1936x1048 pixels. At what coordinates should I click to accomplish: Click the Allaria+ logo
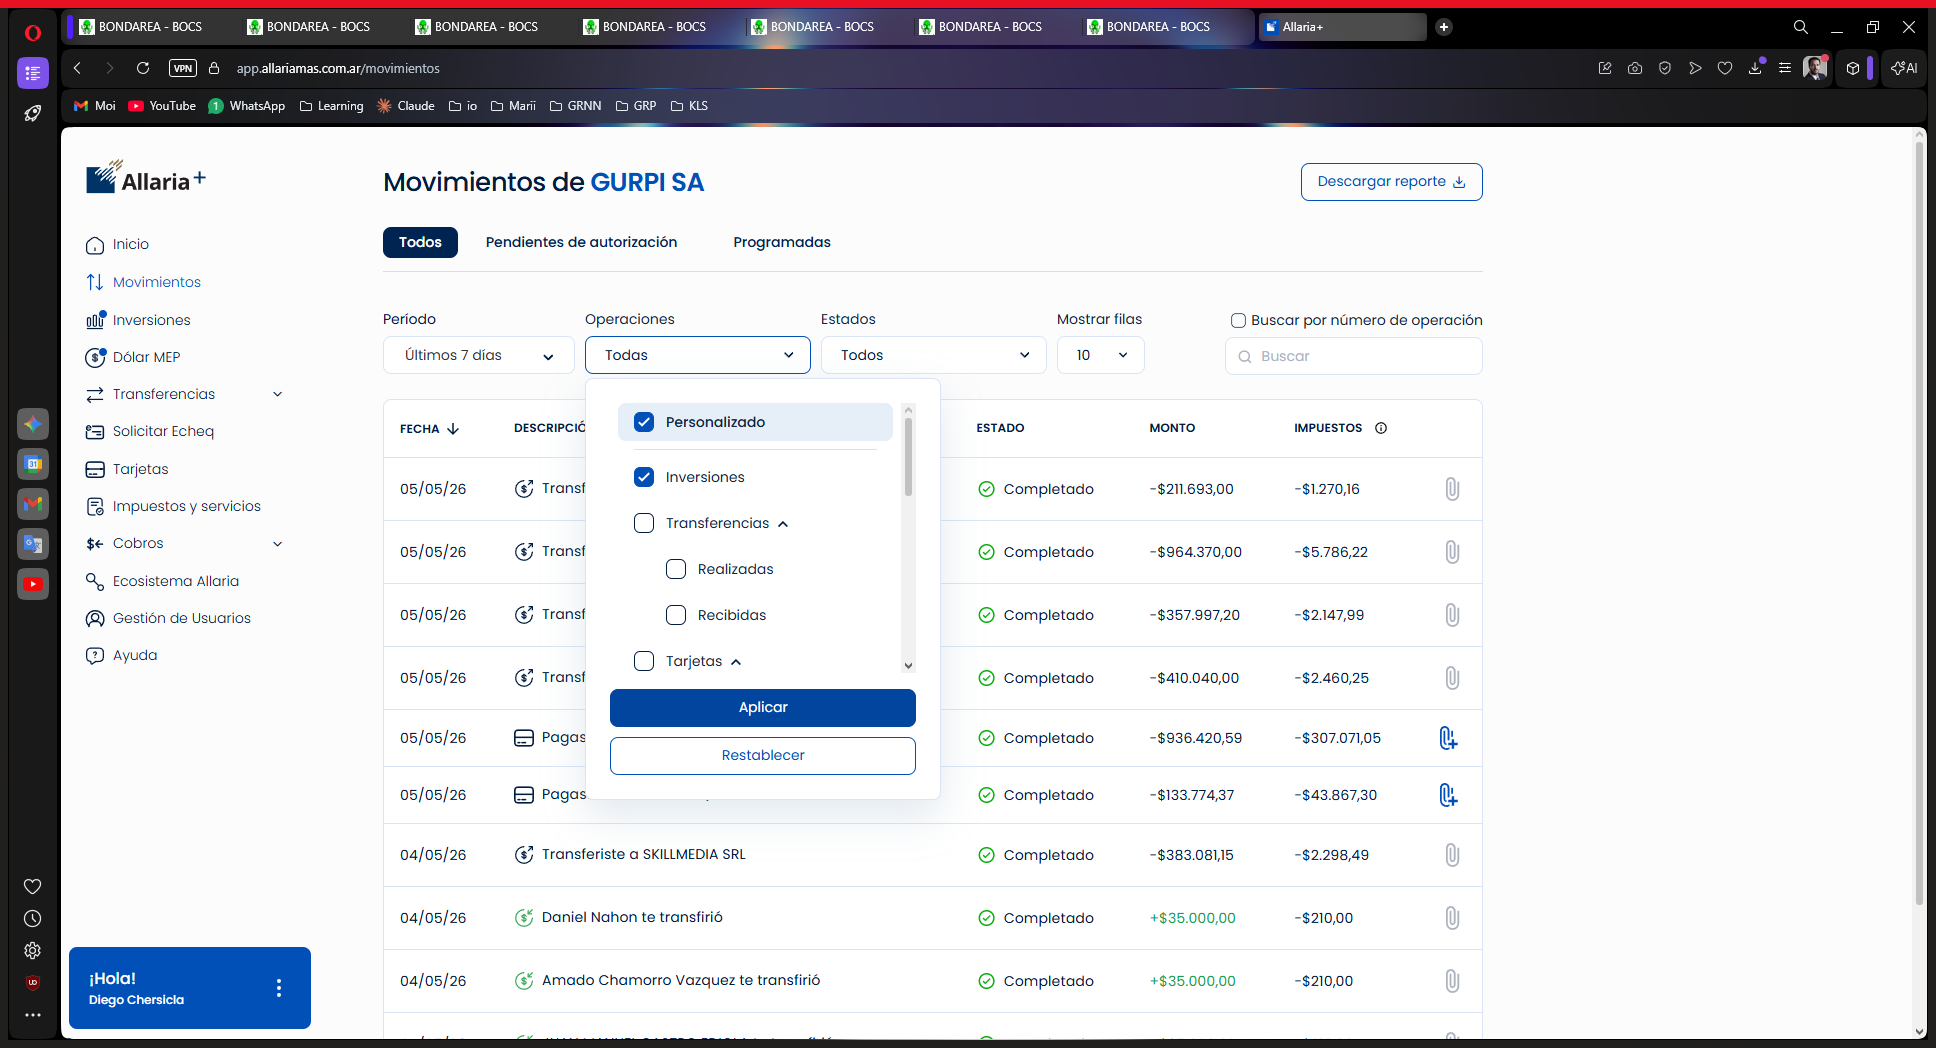[x=146, y=178]
